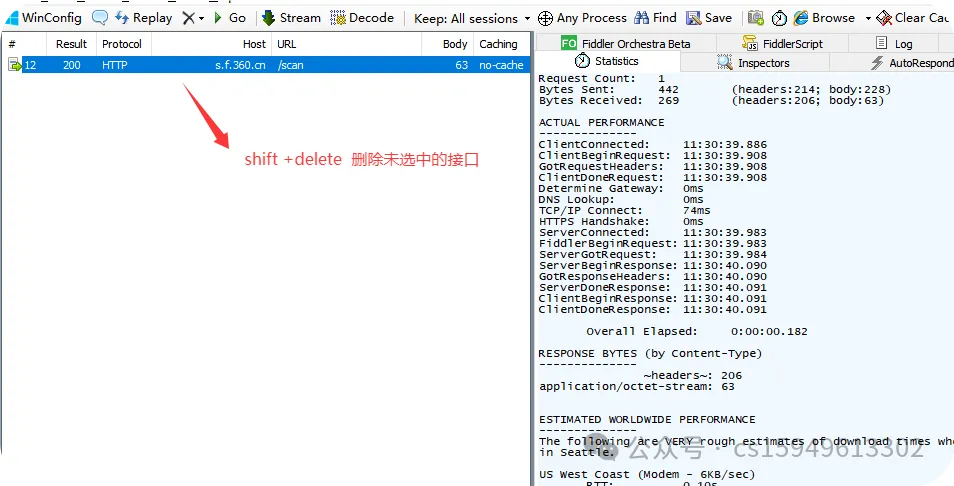Toggle the Decode option in the toolbar
954x486 pixels.
pyautogui.click(x=362, y=18)
